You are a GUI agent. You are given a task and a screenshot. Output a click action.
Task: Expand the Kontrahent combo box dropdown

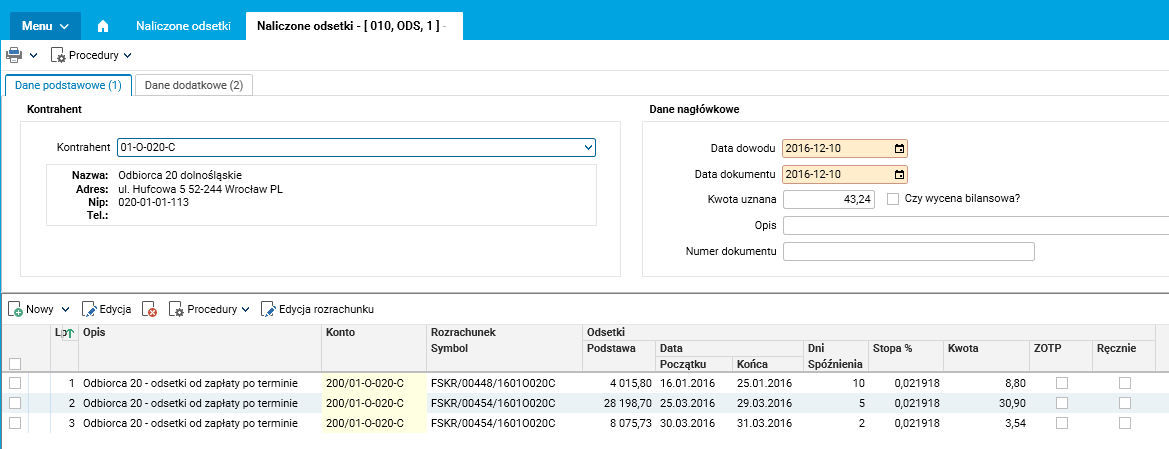(x=588, y=148)
